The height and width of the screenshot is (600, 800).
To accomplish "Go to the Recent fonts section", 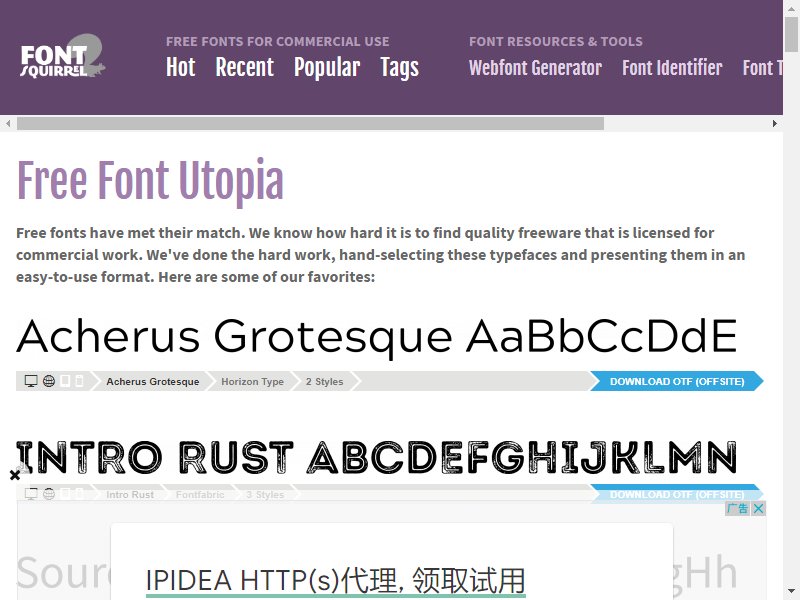I will pos(244,67).
